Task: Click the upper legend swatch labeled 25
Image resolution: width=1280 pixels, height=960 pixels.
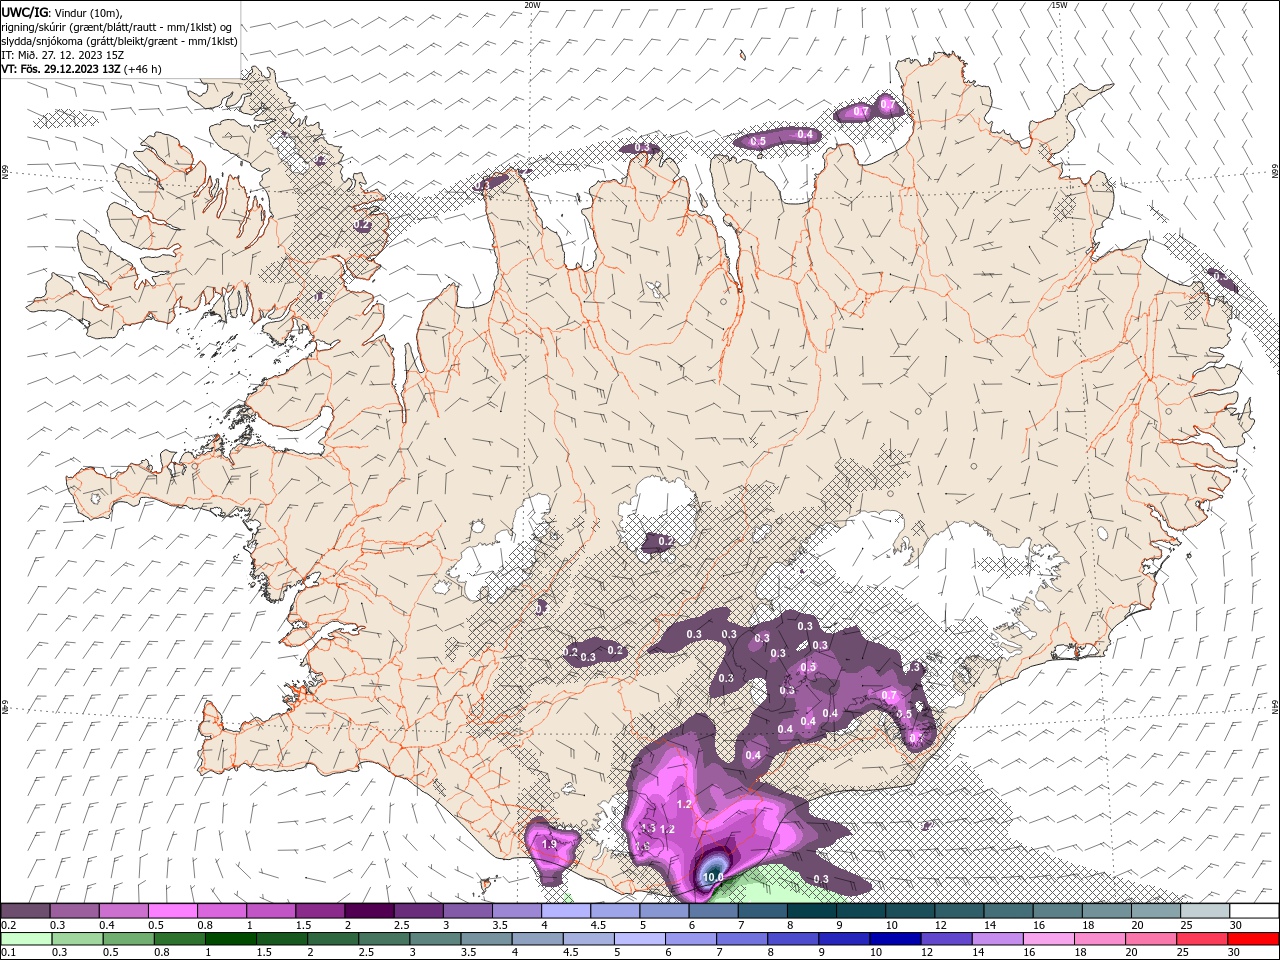Action: click(x=1206, y=911)
